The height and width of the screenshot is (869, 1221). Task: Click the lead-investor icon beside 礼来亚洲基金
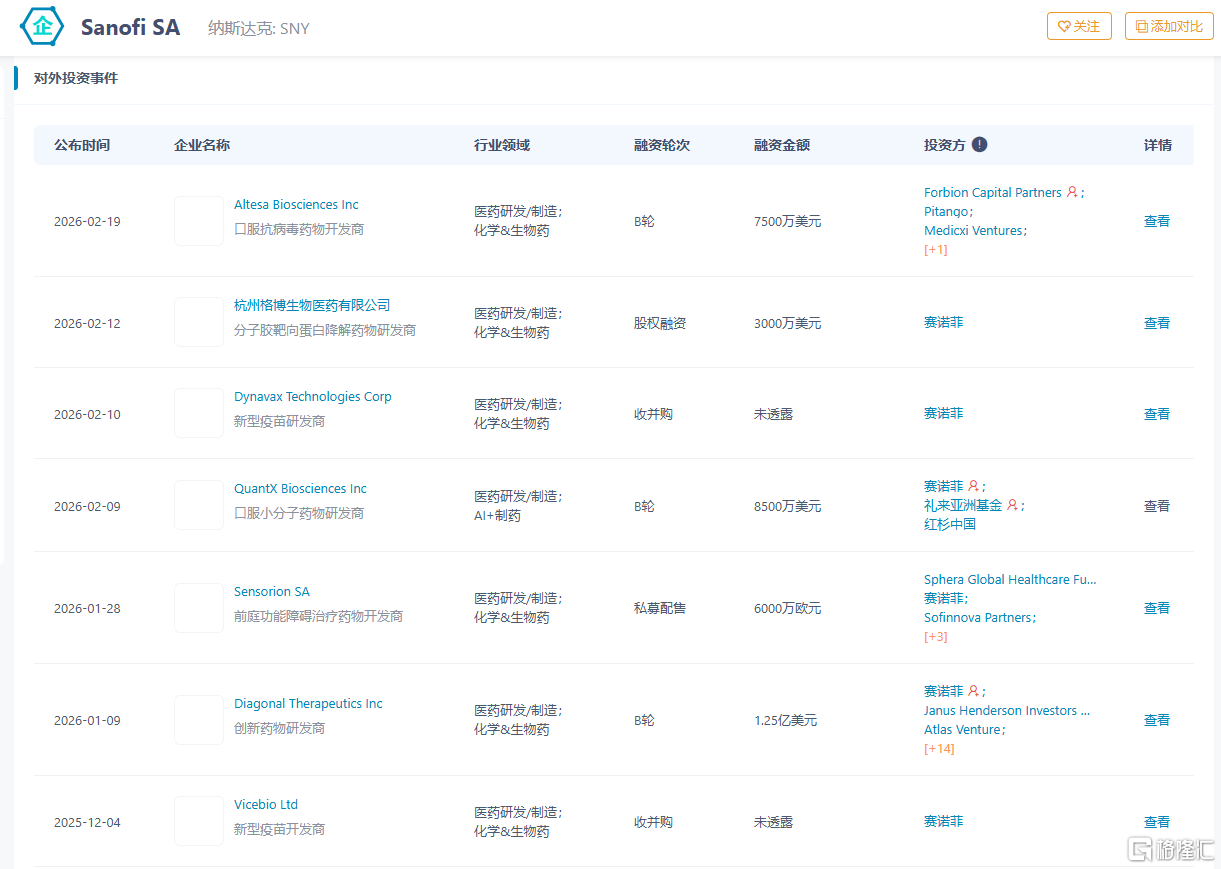click(x=1012, y=505)
